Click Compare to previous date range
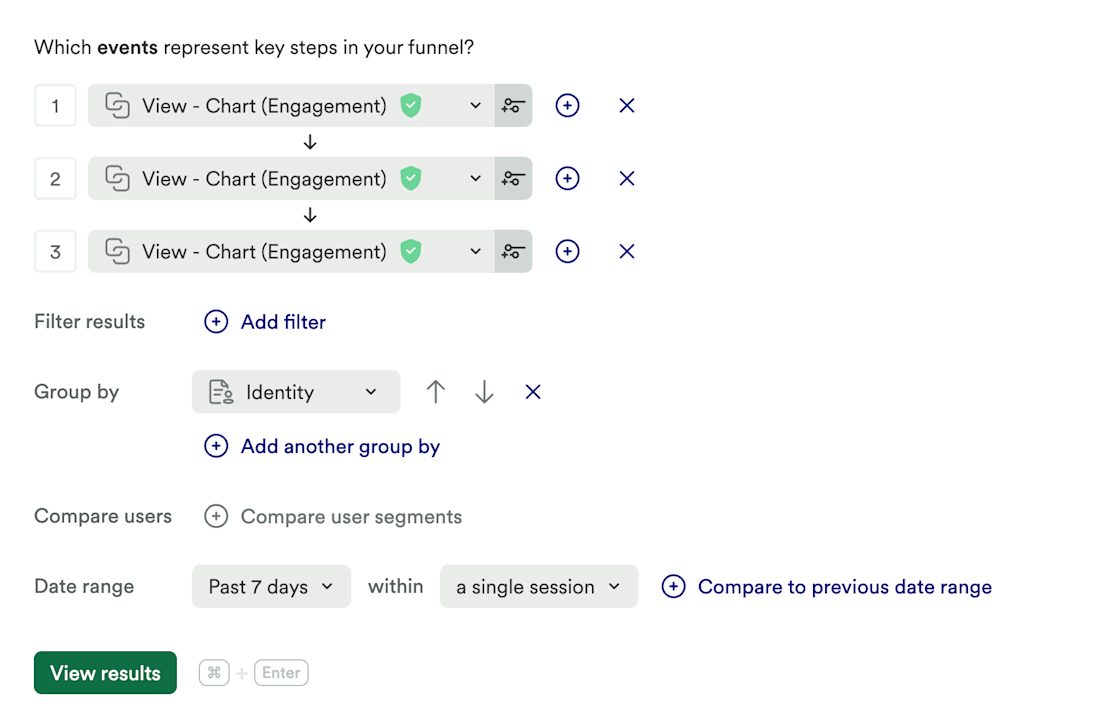The width and height of the screenshot is (1100, 724). (827, 587)
